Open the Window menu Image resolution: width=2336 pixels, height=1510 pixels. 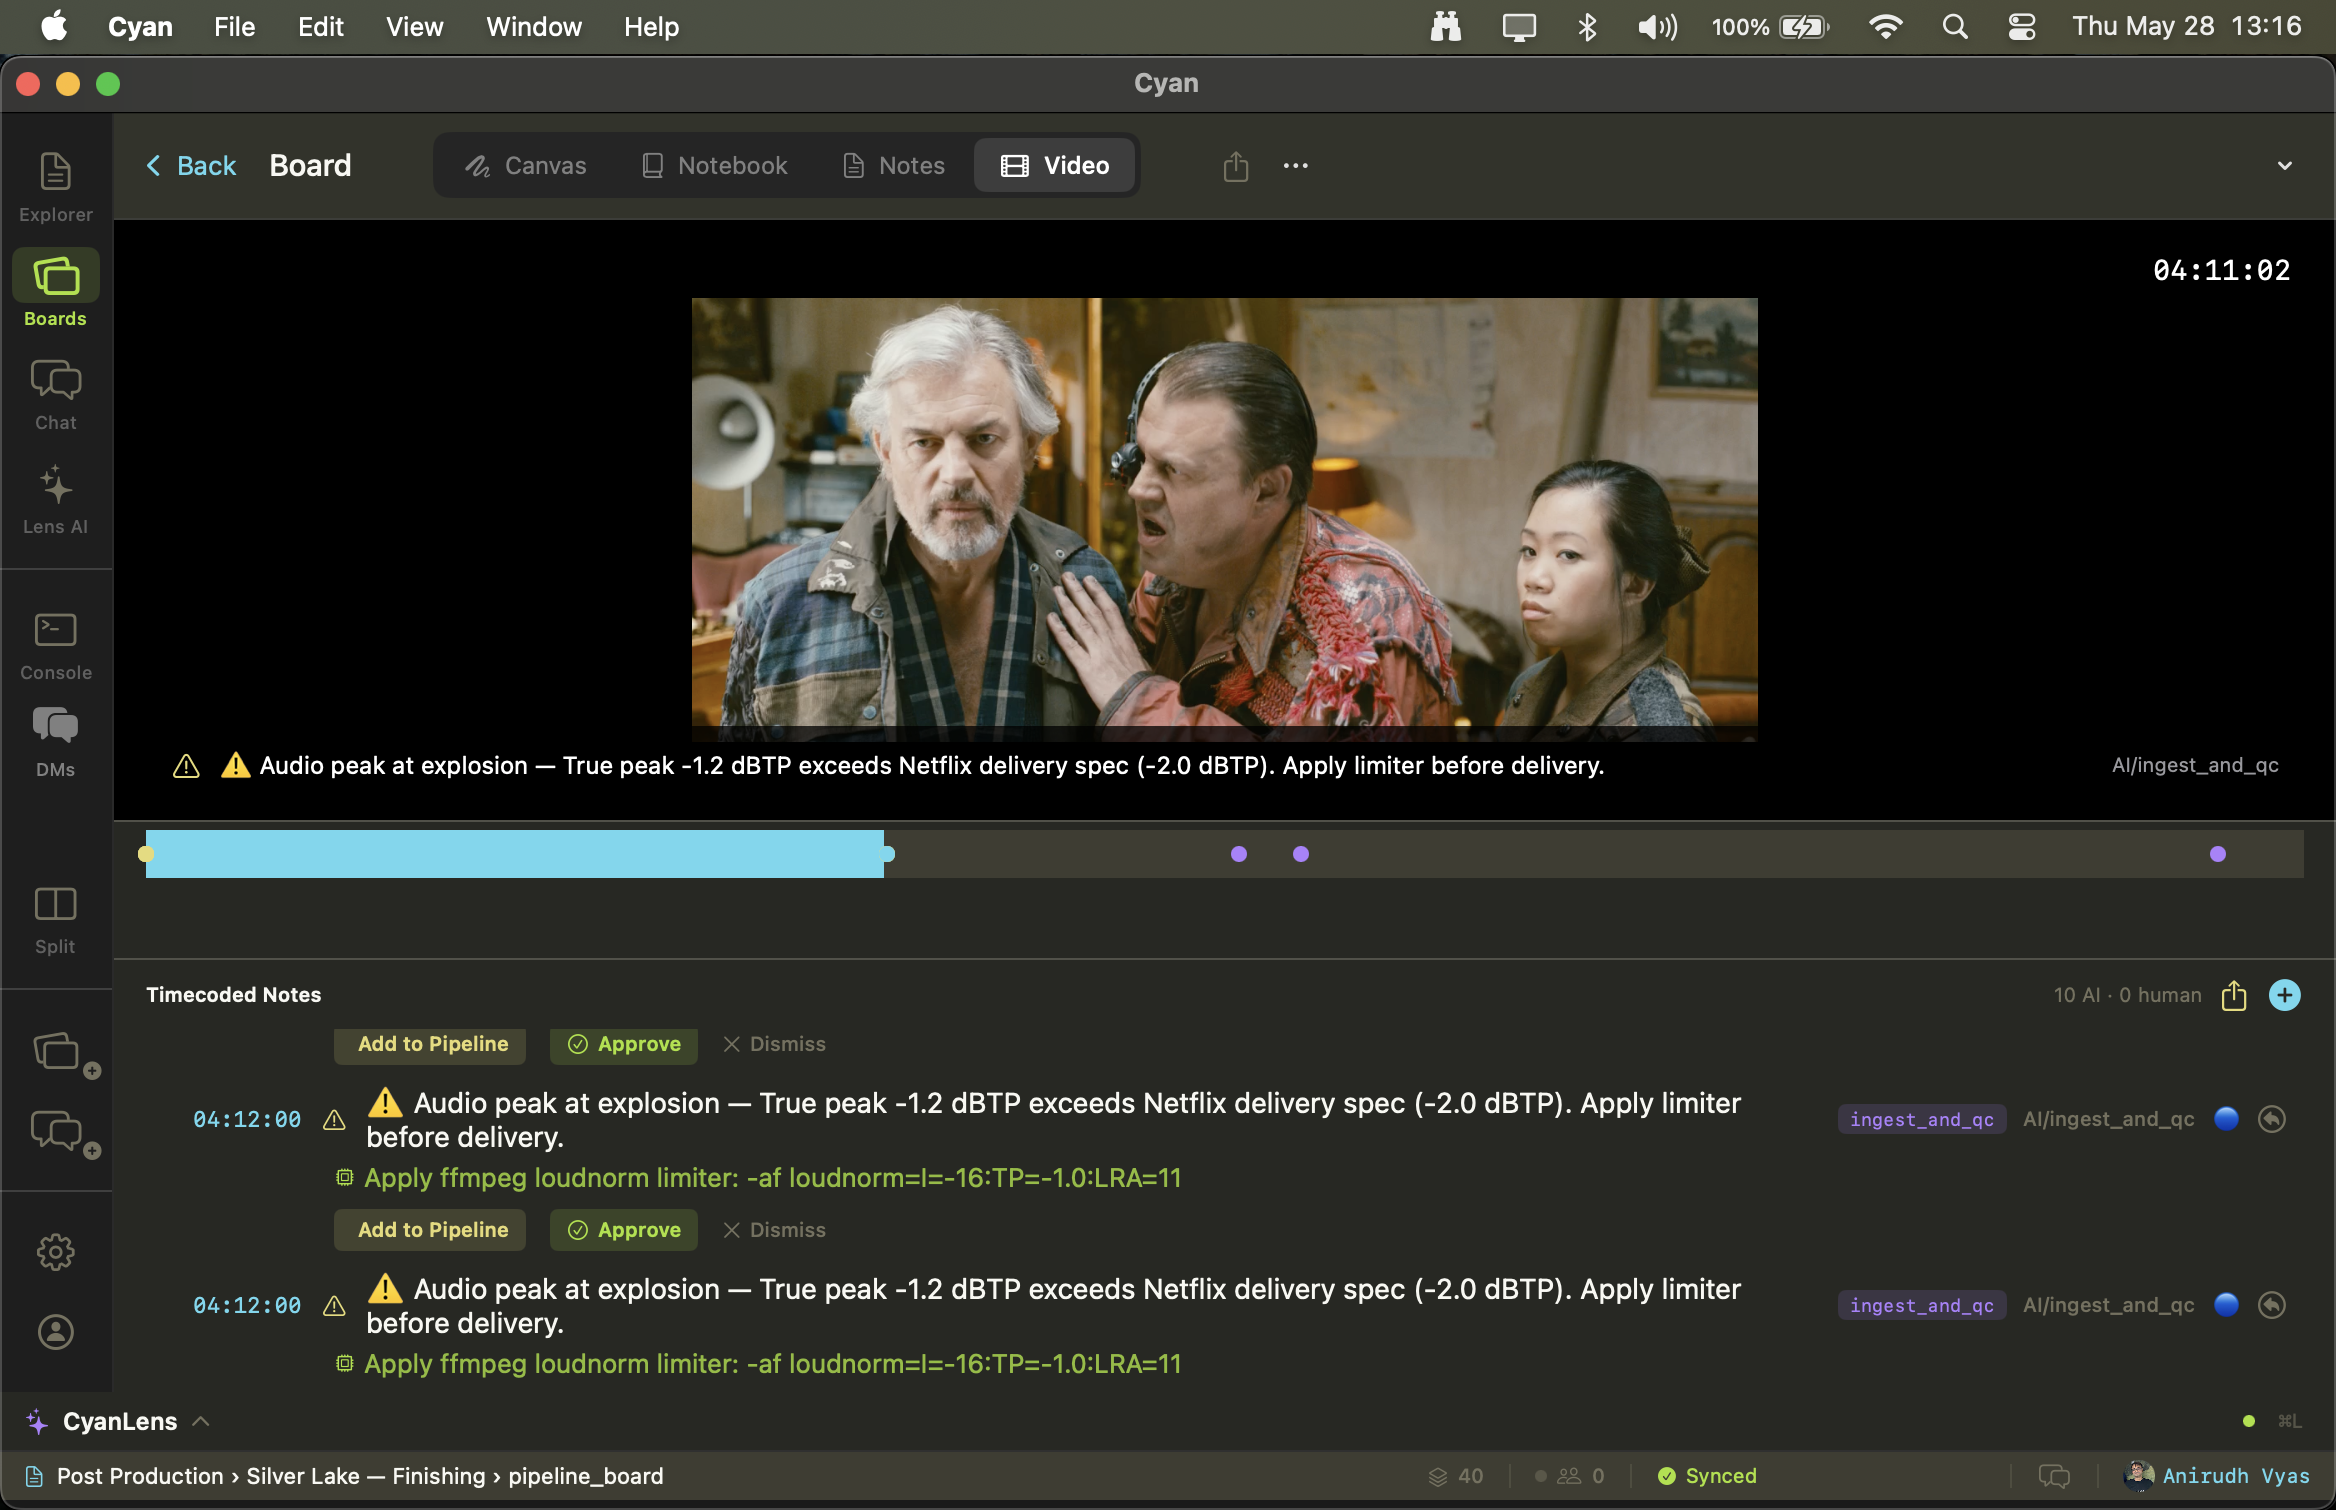[534, 27]
